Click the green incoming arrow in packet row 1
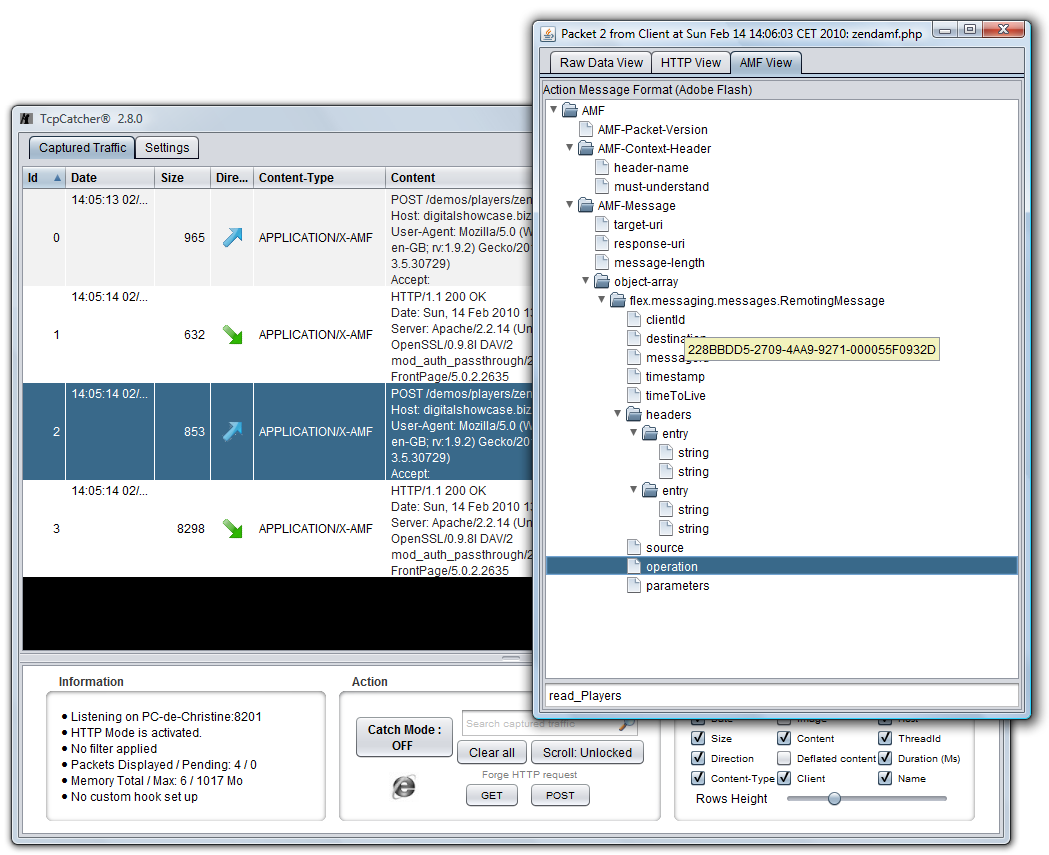Viewport: 1049px width, 855px height. (232, 335)
